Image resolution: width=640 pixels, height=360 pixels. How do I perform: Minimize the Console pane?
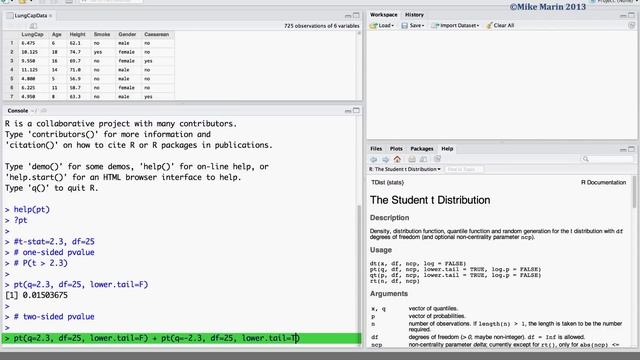tap(348, 111)
